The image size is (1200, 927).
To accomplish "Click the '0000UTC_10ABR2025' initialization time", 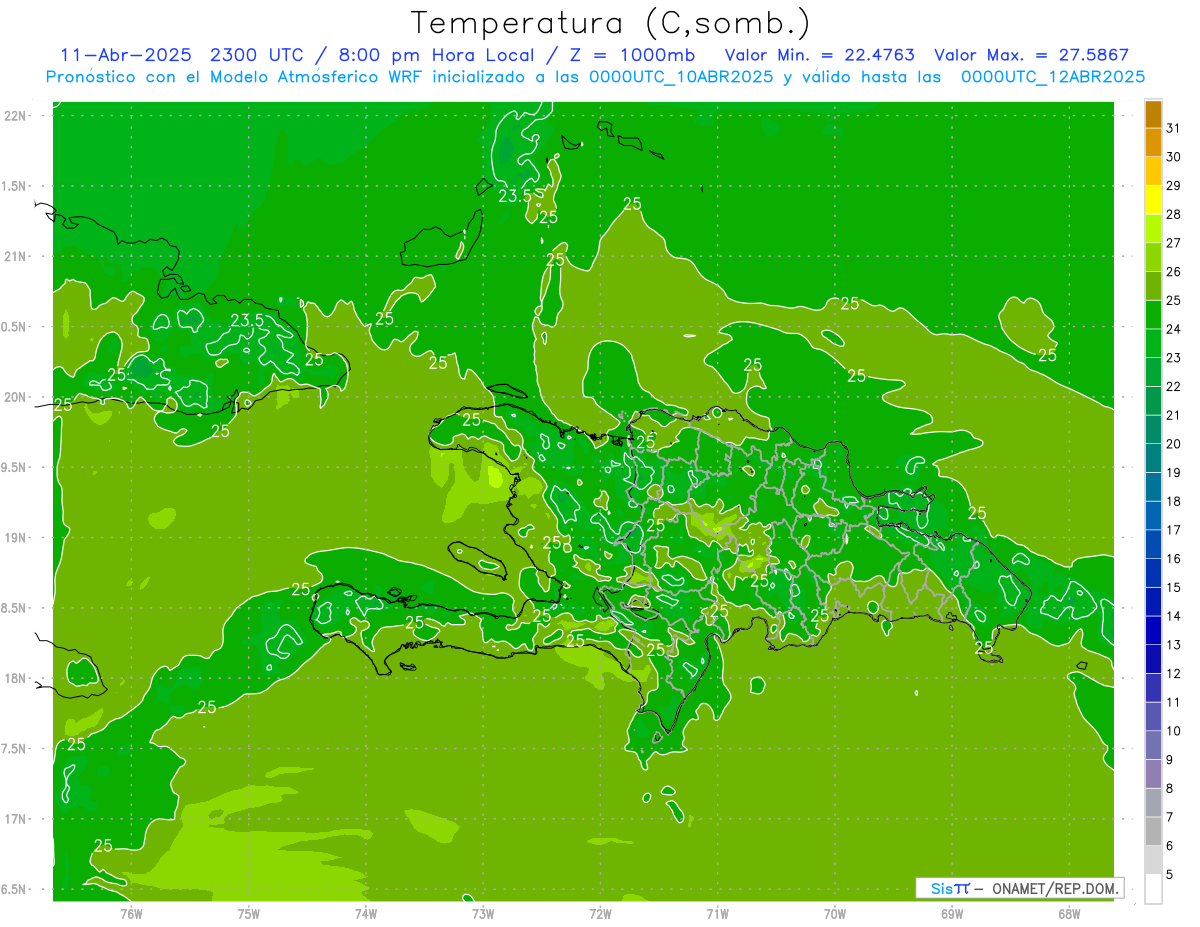I will click(681, 77).
